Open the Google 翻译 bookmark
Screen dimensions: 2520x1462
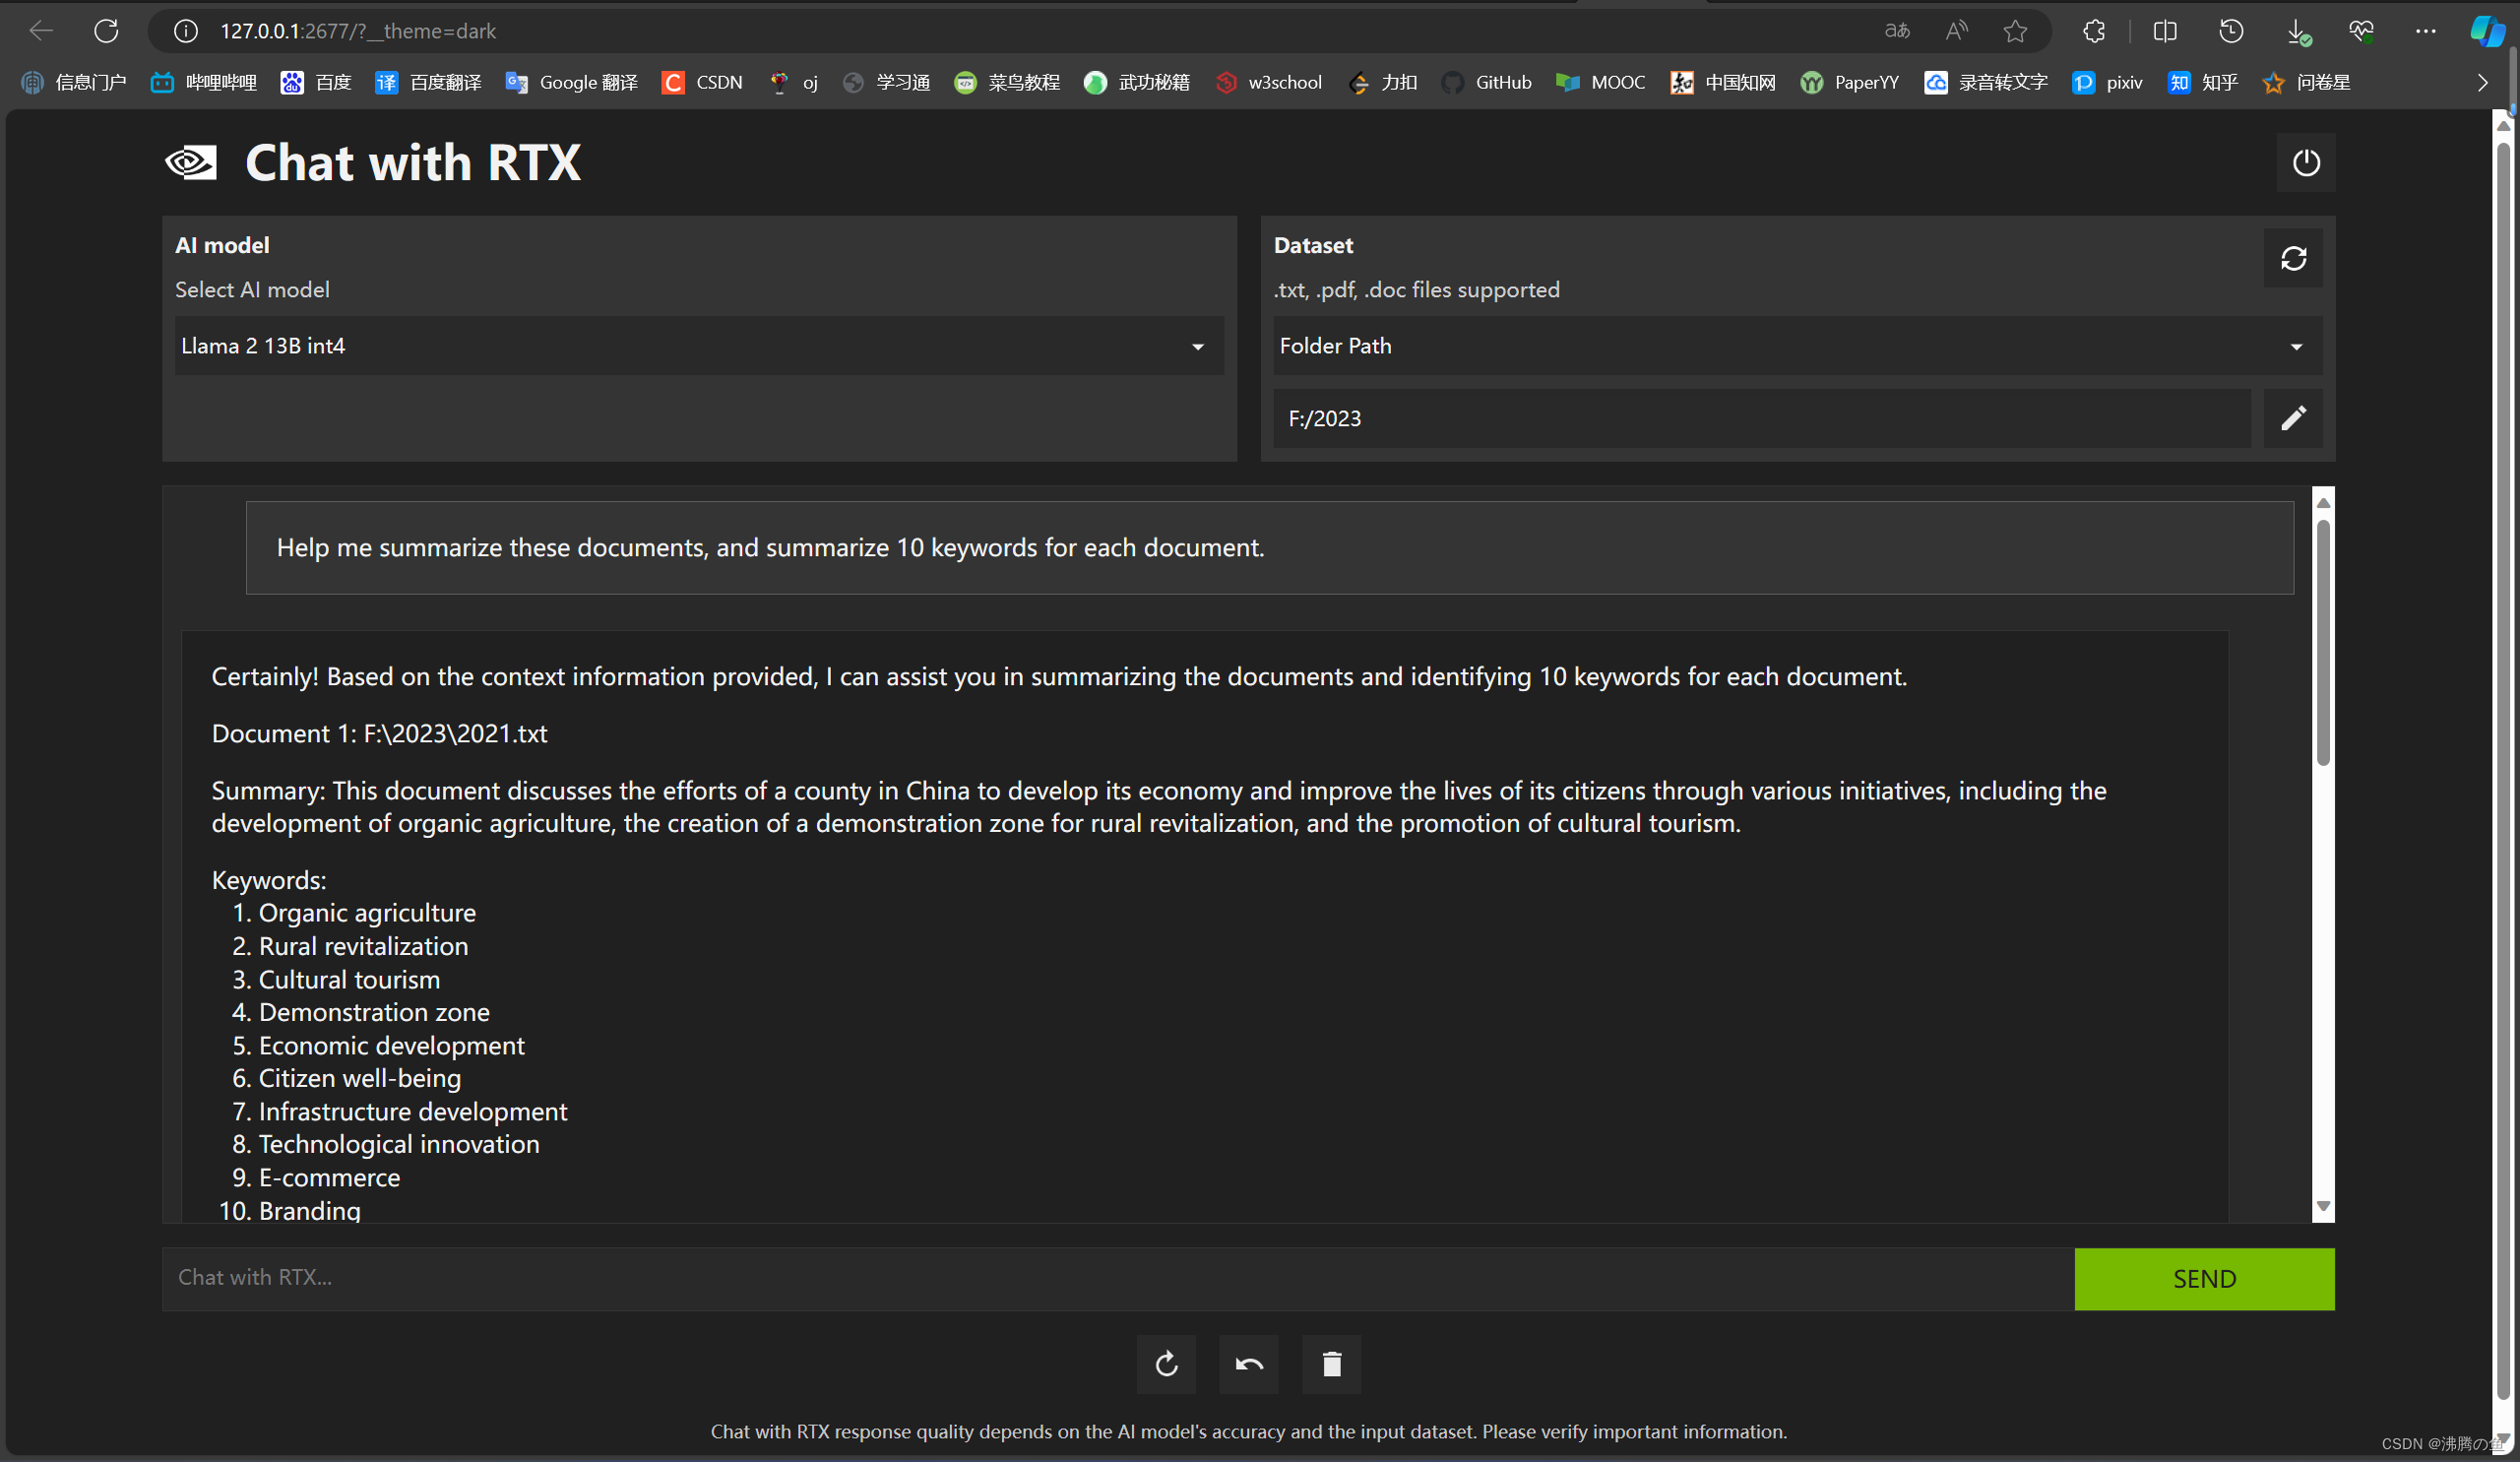click(571, 83)
